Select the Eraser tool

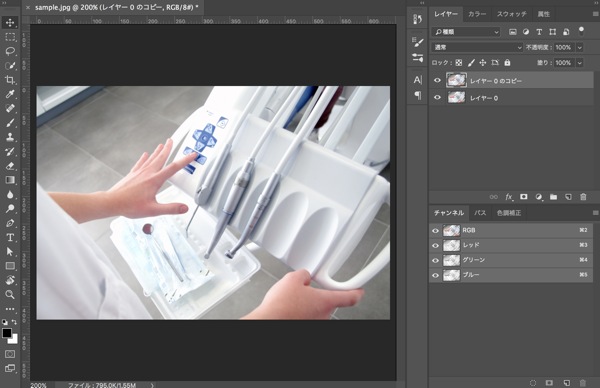tap(10, 166)
